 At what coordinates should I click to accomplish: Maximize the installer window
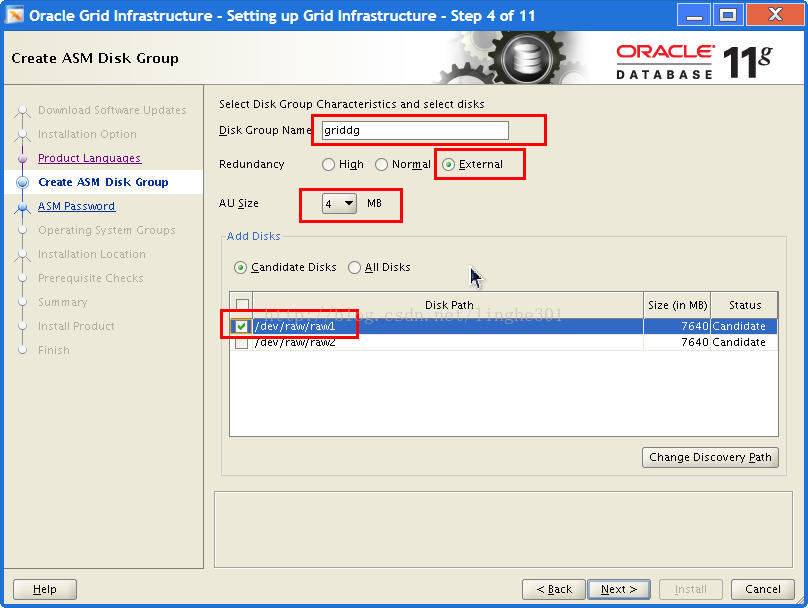coord(728,15)
